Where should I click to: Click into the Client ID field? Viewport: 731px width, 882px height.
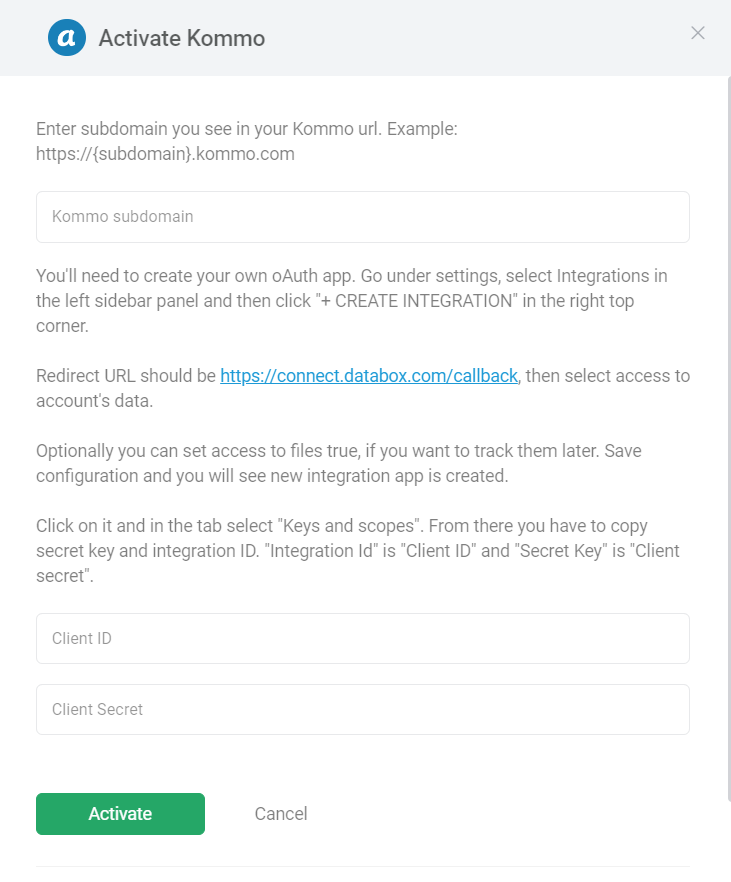click(363, 638)
